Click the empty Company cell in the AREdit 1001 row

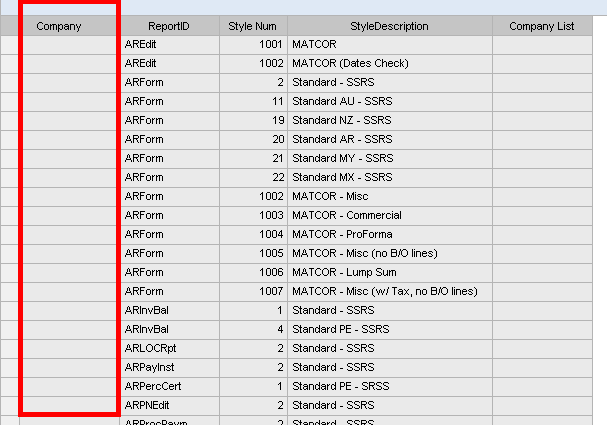[70, 45]
